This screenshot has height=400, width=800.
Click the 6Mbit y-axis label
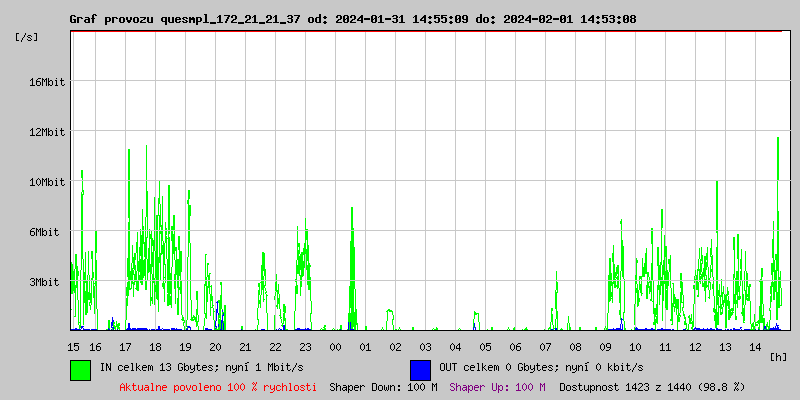pos(44,232)
